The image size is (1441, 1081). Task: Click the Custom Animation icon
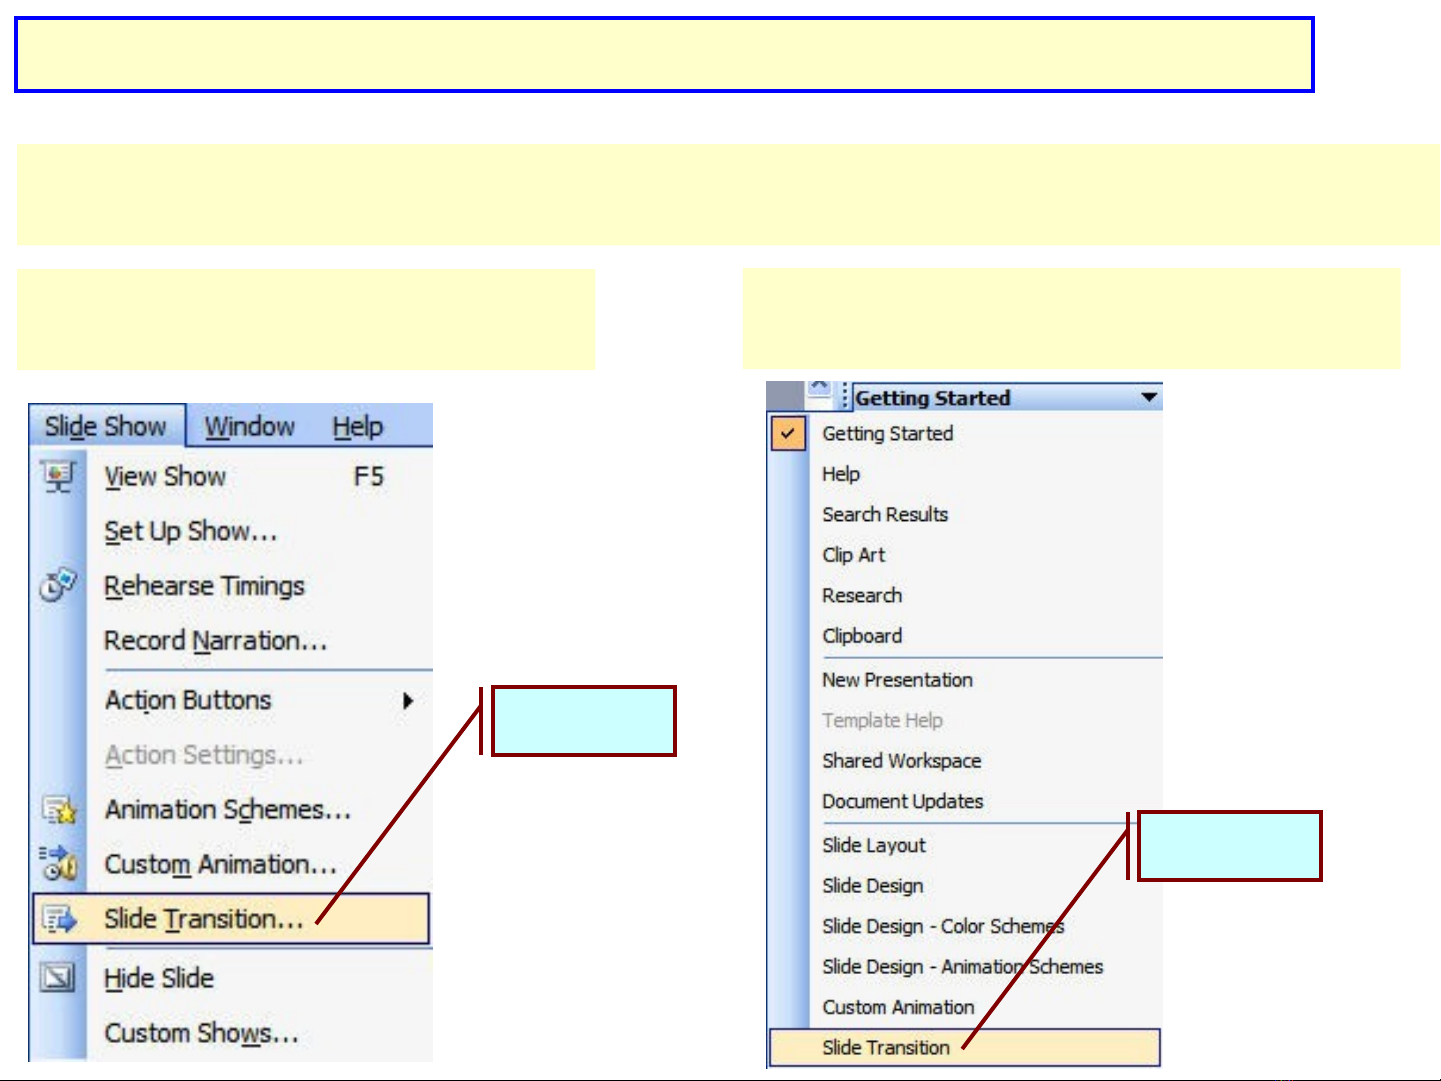pyautogui.click(x=58, y=863)
